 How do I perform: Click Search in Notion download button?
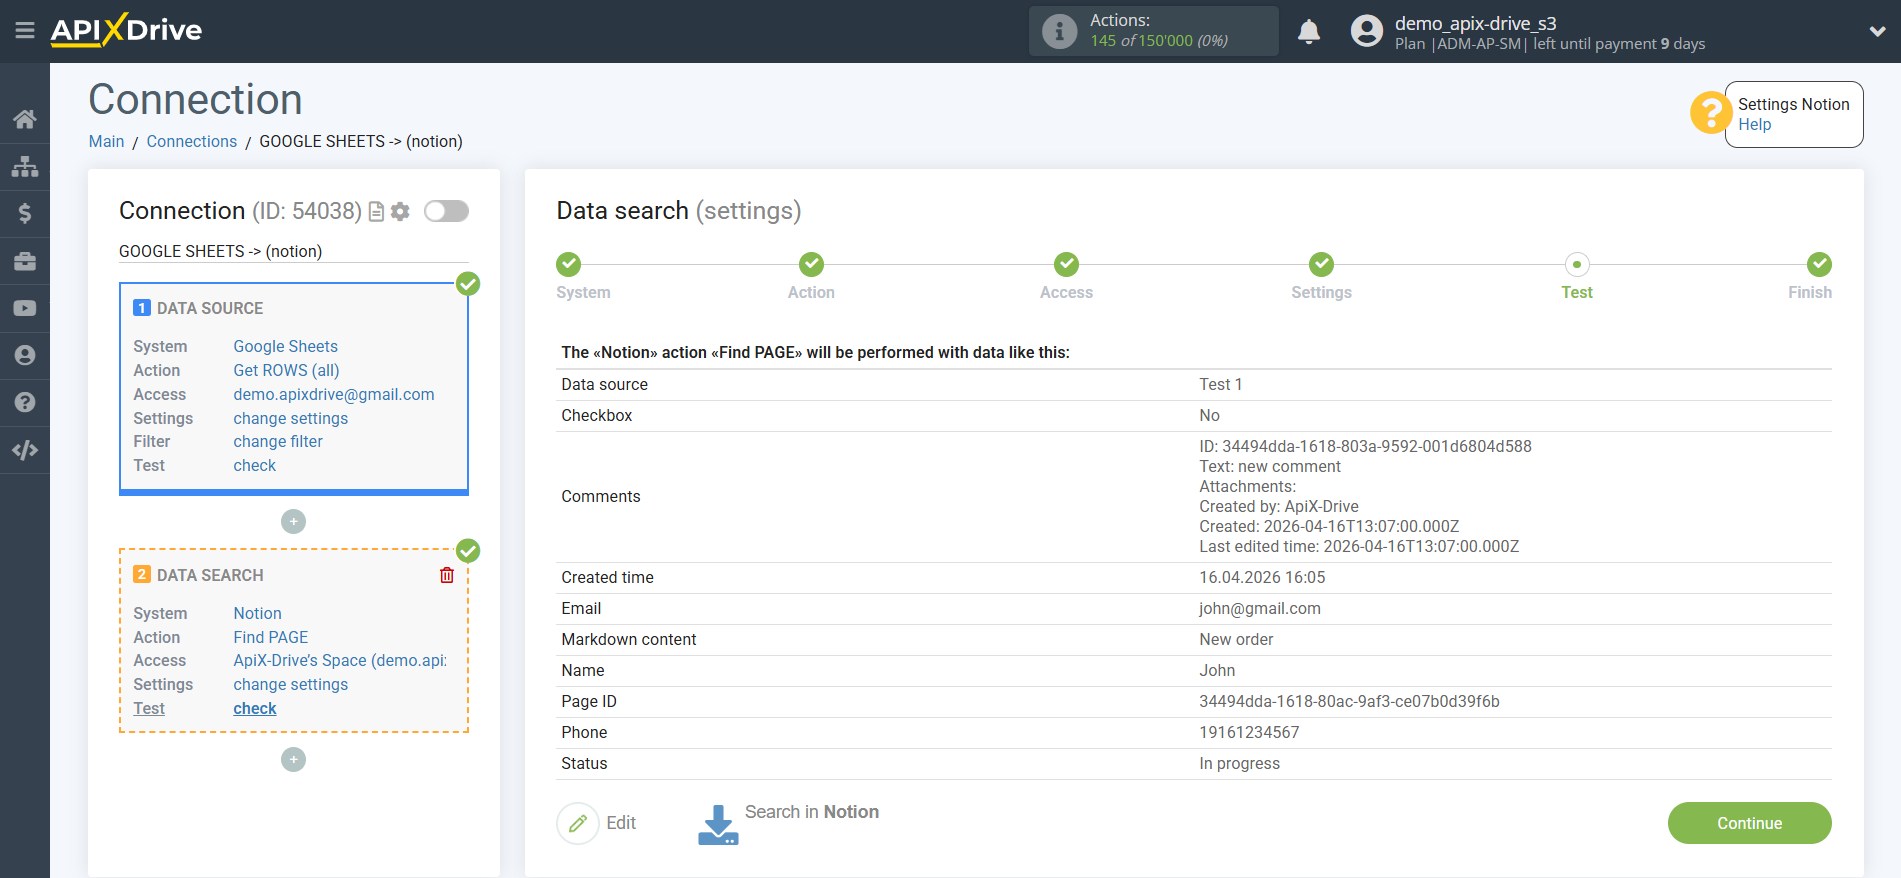718,824
